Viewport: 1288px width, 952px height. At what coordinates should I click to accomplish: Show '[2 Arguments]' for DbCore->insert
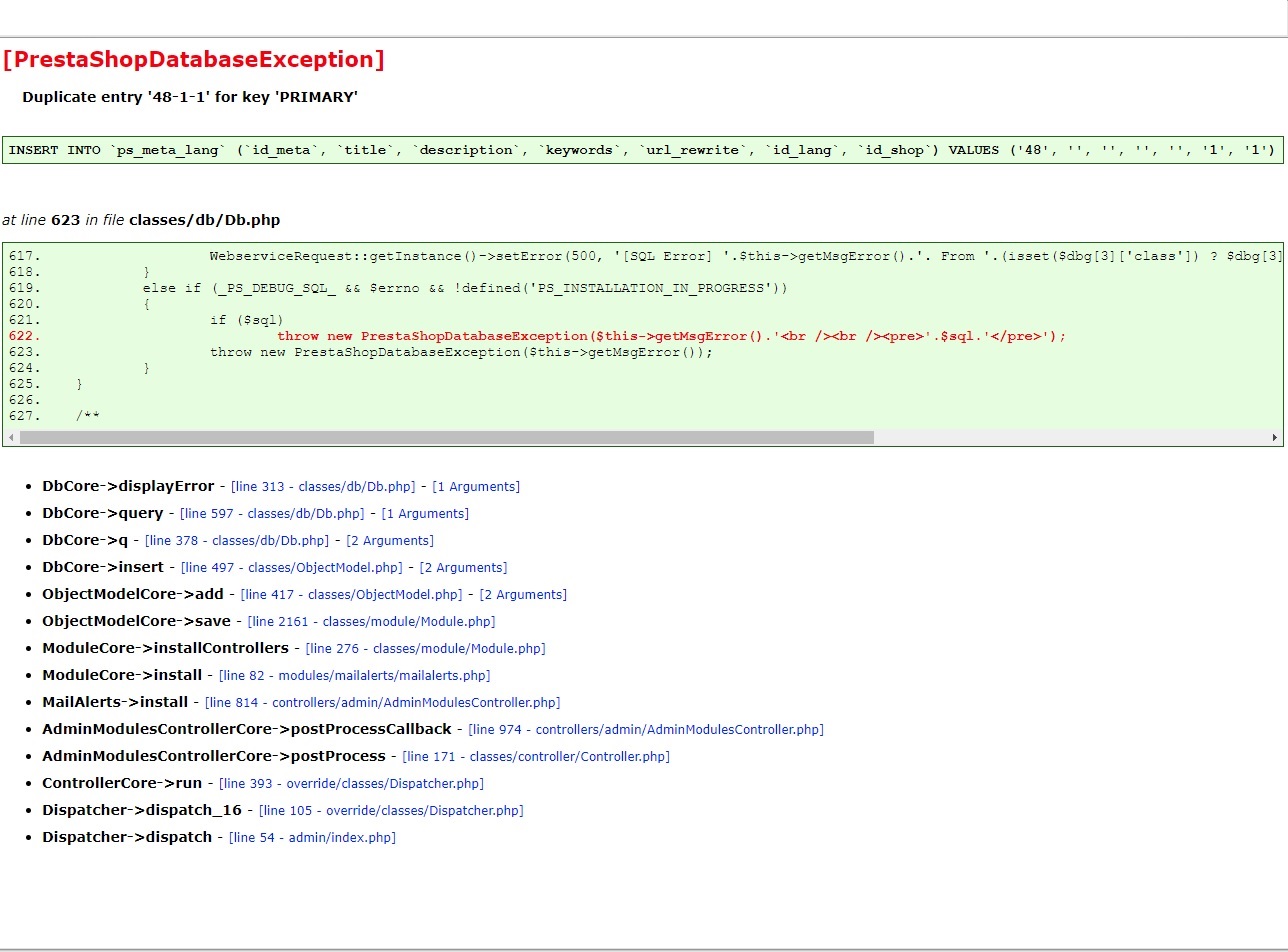click(463, 568)
